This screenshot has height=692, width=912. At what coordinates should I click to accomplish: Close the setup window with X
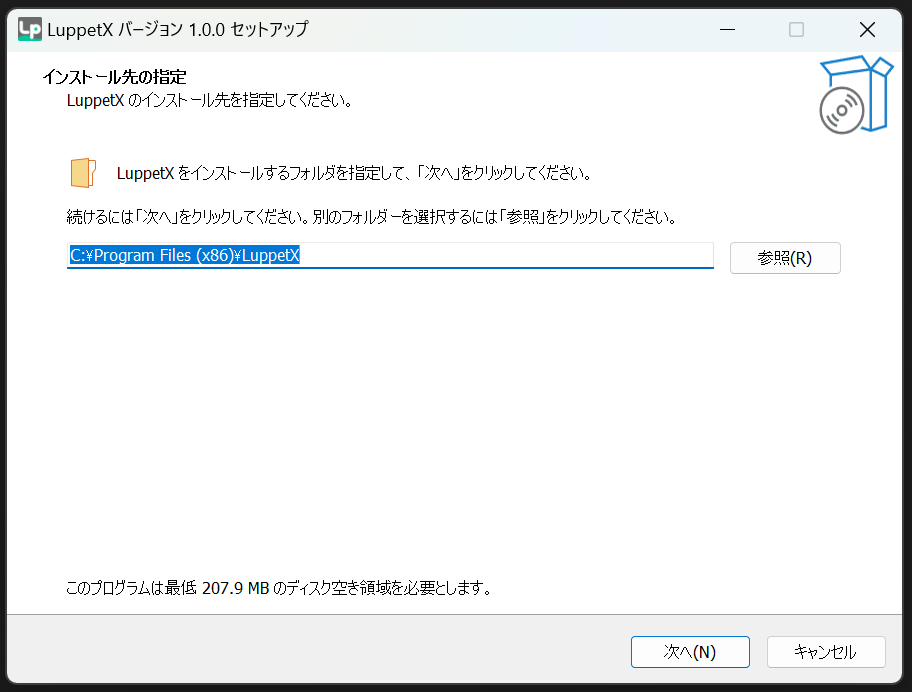[x=867, y=30]
